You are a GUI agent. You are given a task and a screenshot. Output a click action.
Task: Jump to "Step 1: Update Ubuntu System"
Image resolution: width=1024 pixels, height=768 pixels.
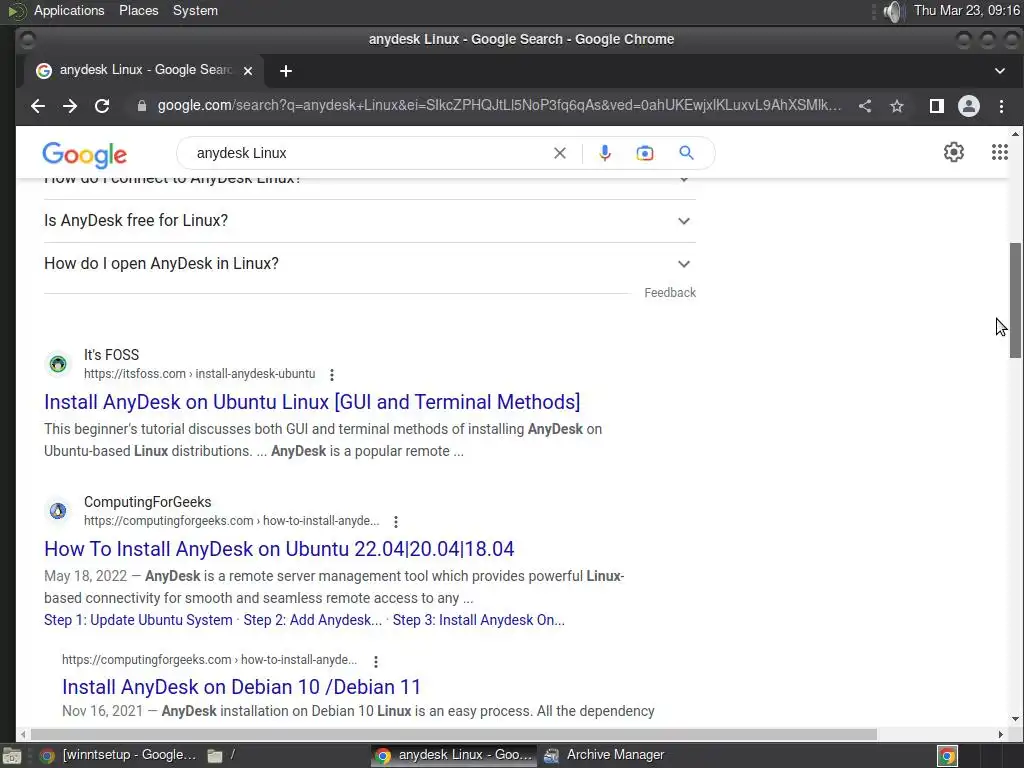point(138,620)
